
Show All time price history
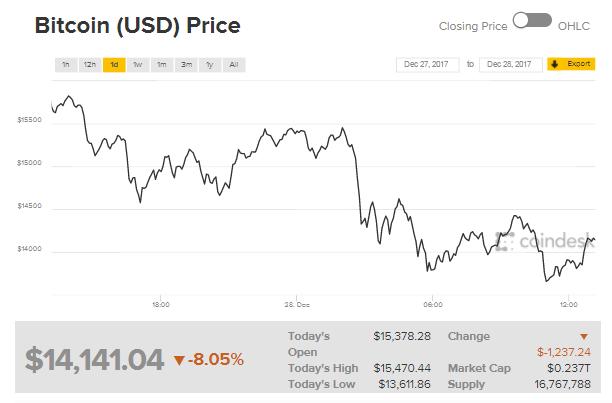[234, 64]
